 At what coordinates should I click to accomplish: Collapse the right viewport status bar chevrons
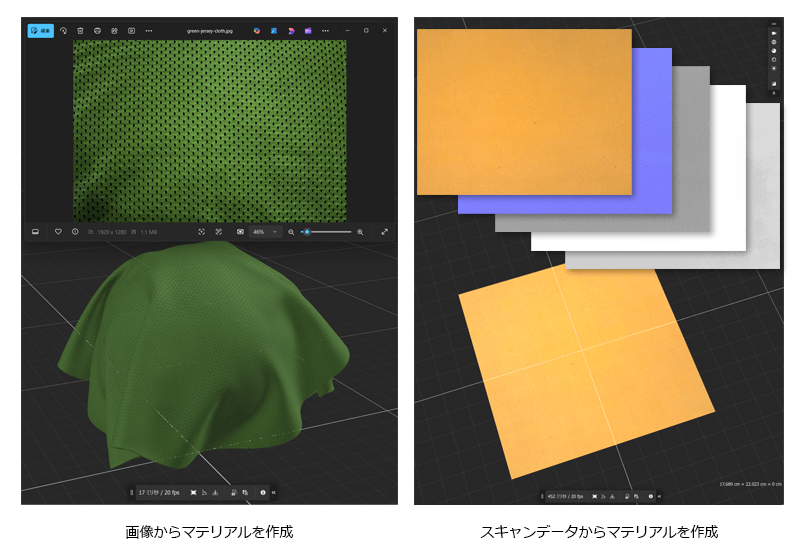pos(659,496)
